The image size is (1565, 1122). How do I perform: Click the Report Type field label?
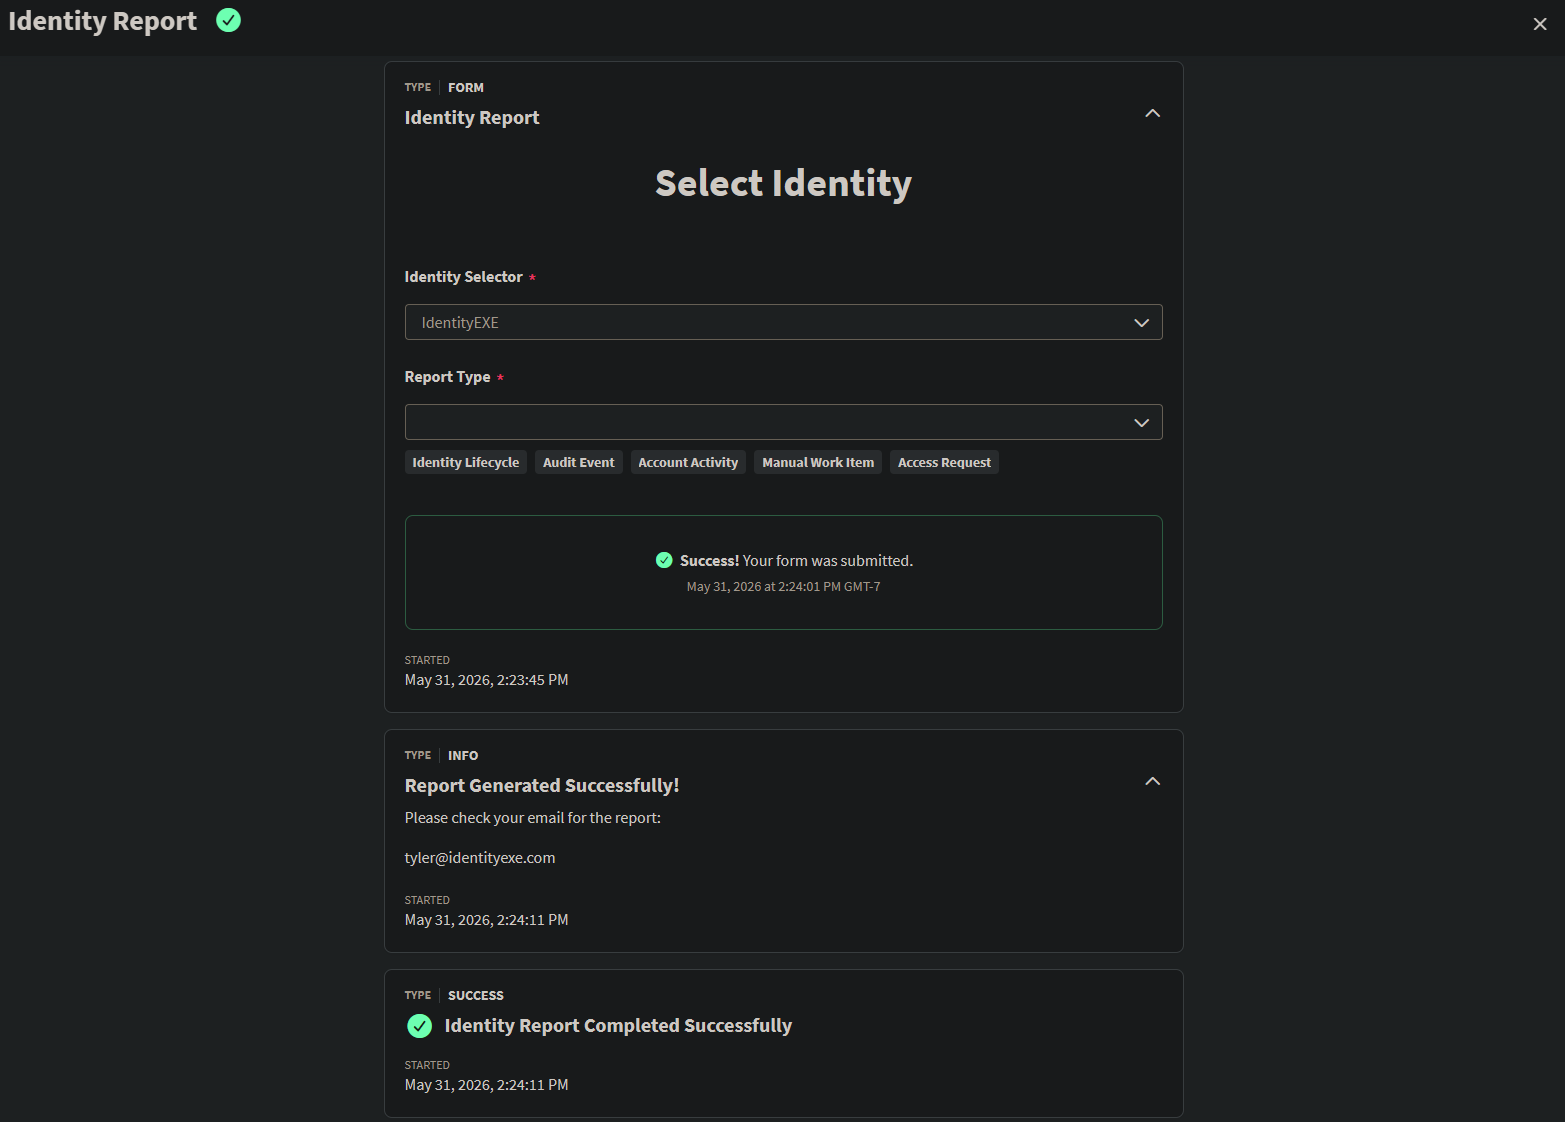(448, 377)
